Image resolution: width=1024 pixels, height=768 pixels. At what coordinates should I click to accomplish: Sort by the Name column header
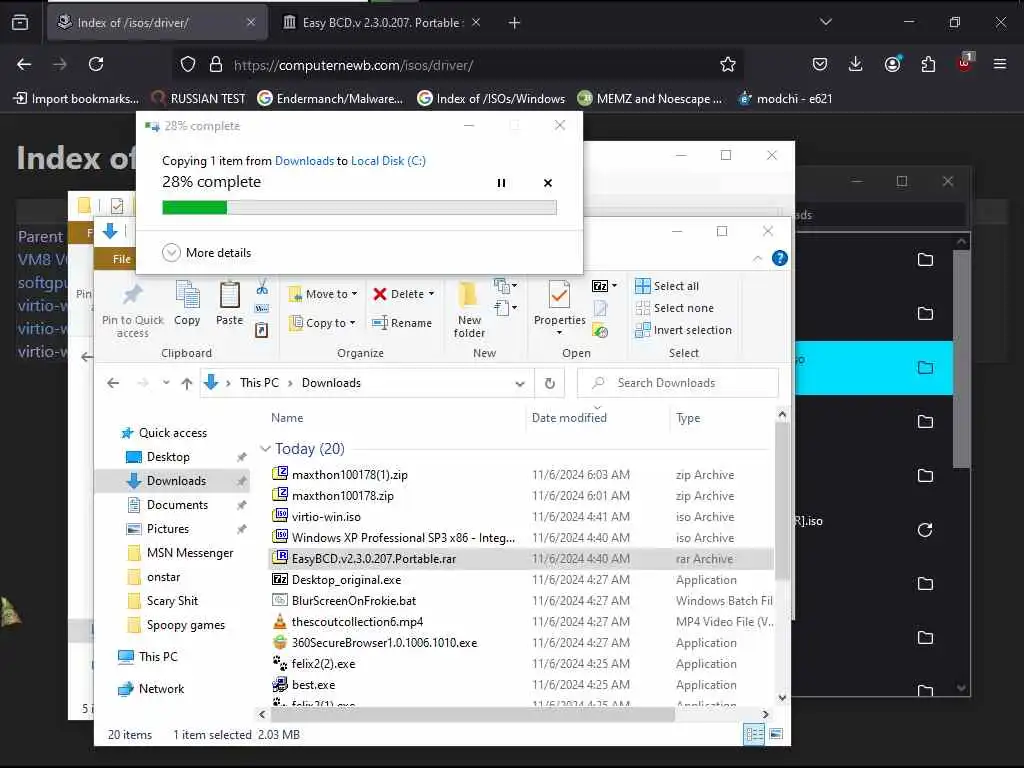pyautogui.click(x=287, y=418)
